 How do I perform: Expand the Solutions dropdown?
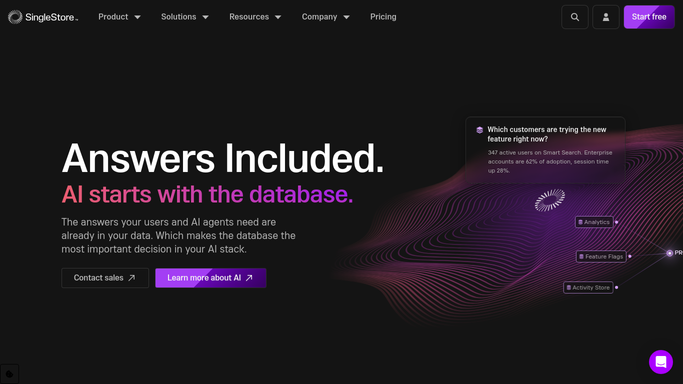pyautogui.click(x=185, y=17)
